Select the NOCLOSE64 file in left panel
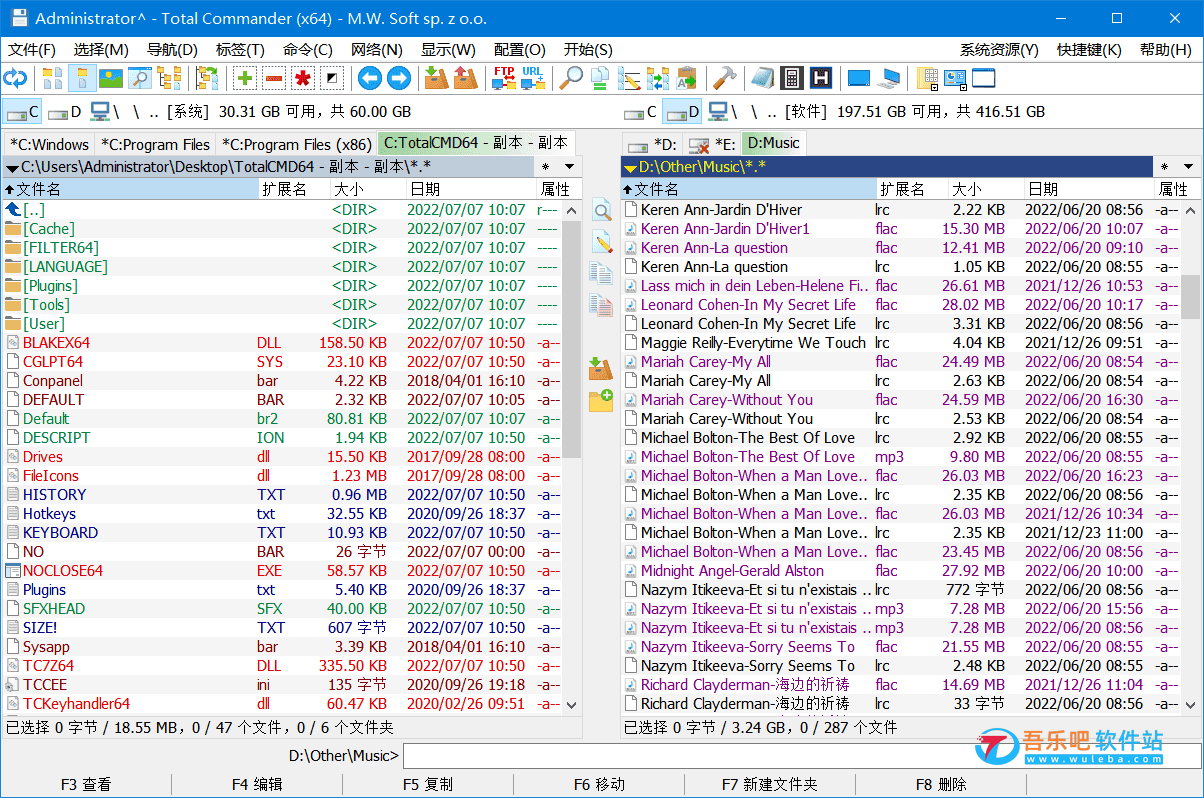The width and height of the screenshot is (1204, 798). click(282, 571)
